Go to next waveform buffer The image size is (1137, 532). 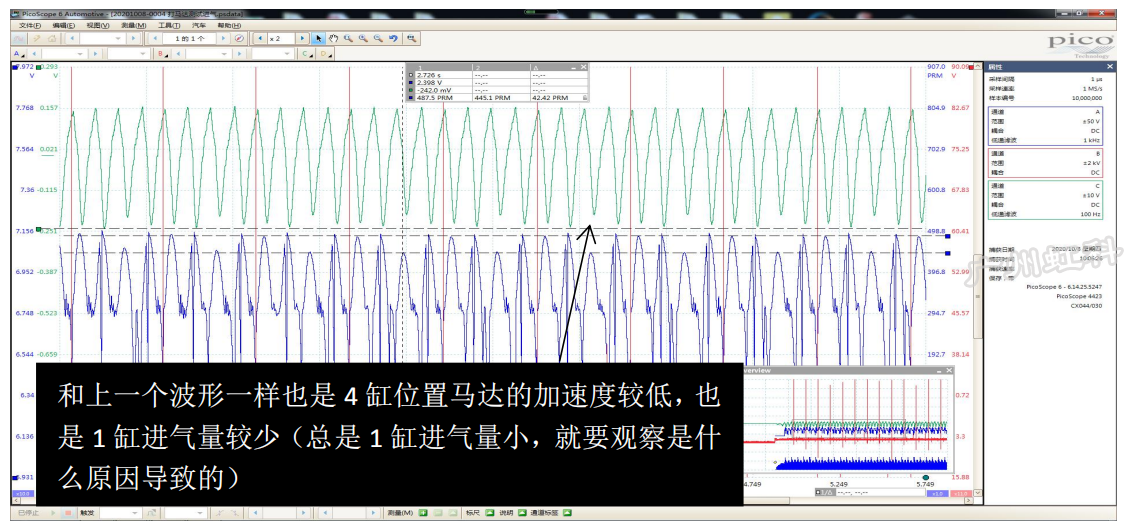223,38
